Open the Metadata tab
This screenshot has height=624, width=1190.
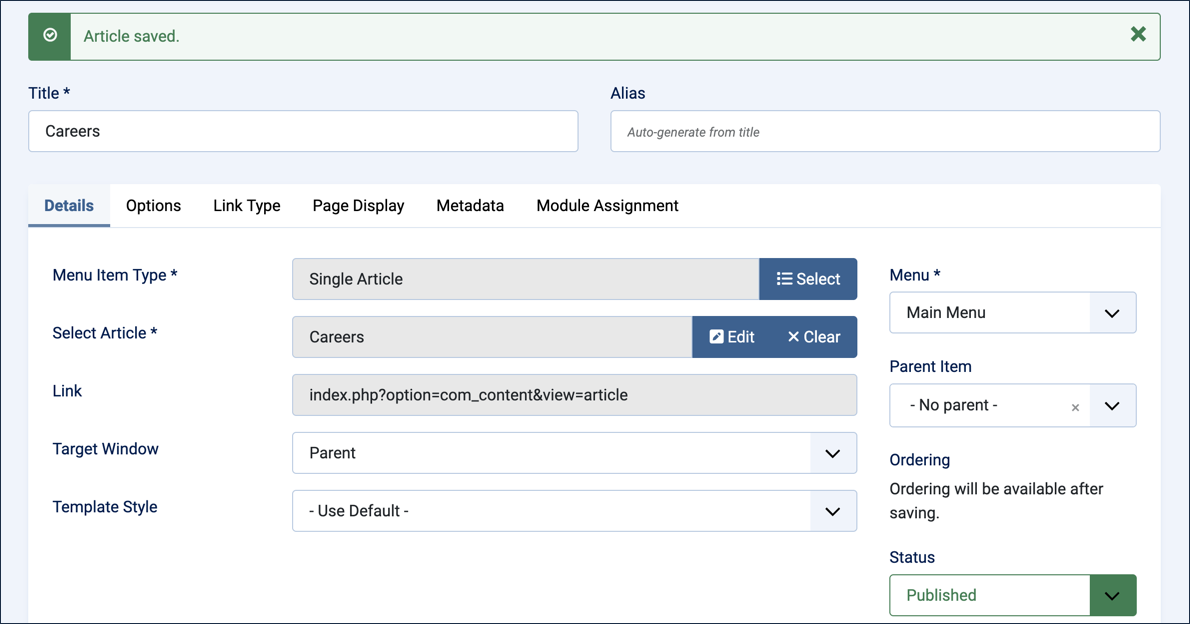pos(470,206)
